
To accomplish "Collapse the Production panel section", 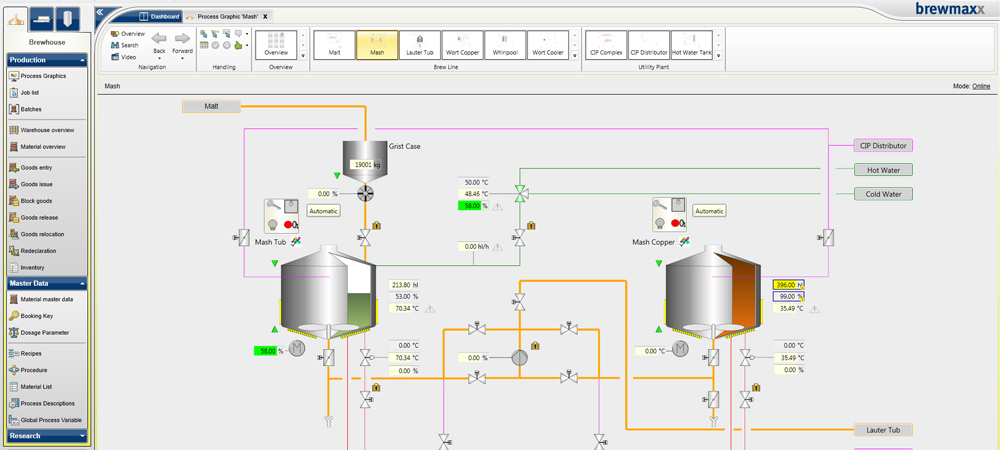I will [83, 60].
